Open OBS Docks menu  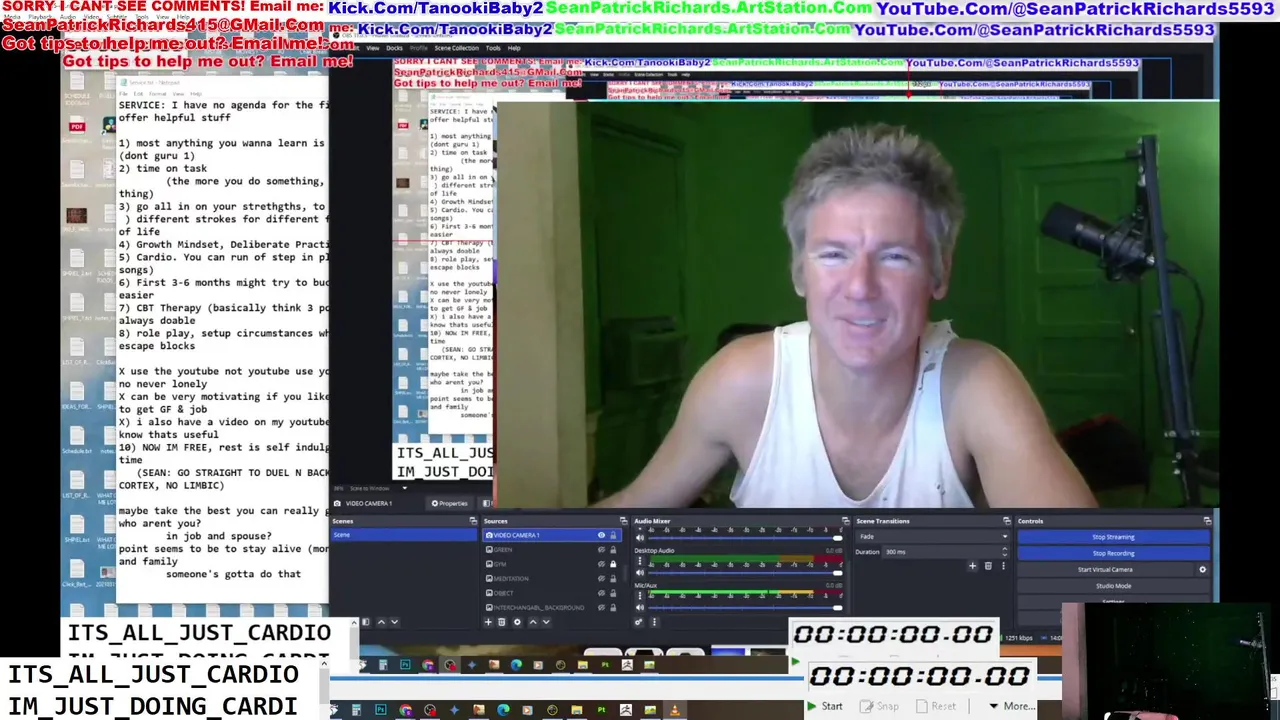(394, 48)
